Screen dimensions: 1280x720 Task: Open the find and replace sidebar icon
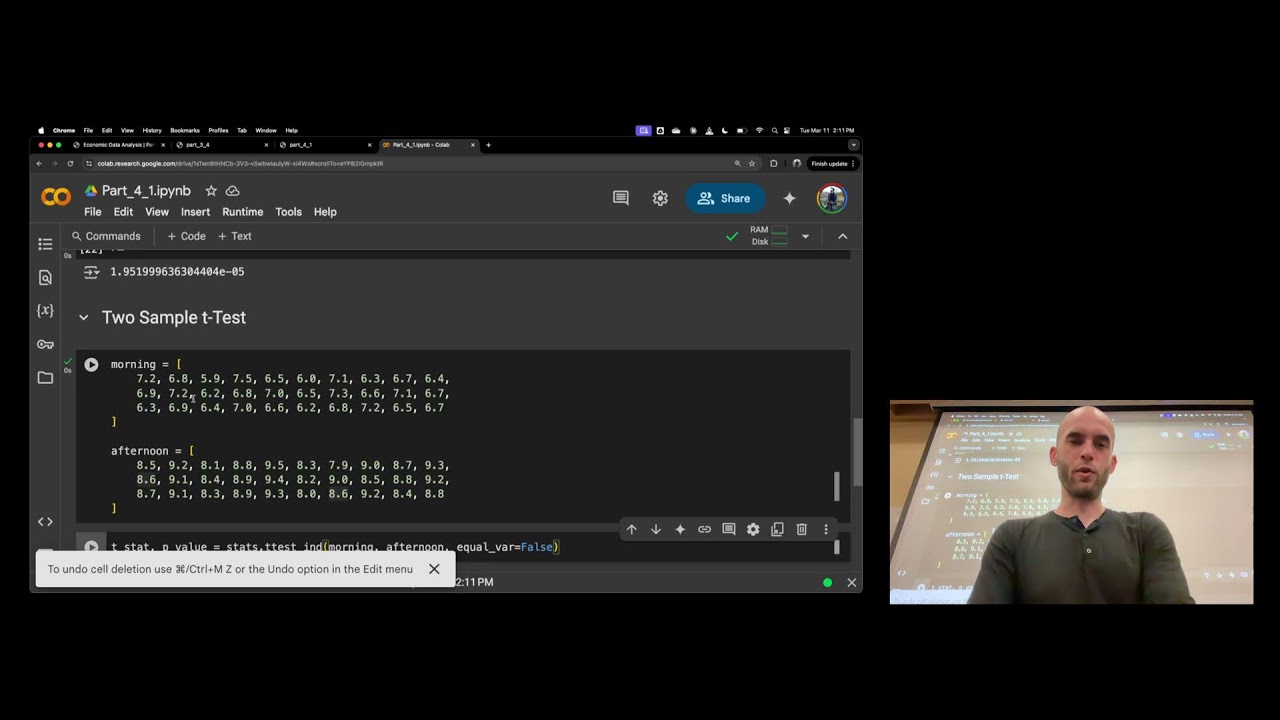coord(45,277)
